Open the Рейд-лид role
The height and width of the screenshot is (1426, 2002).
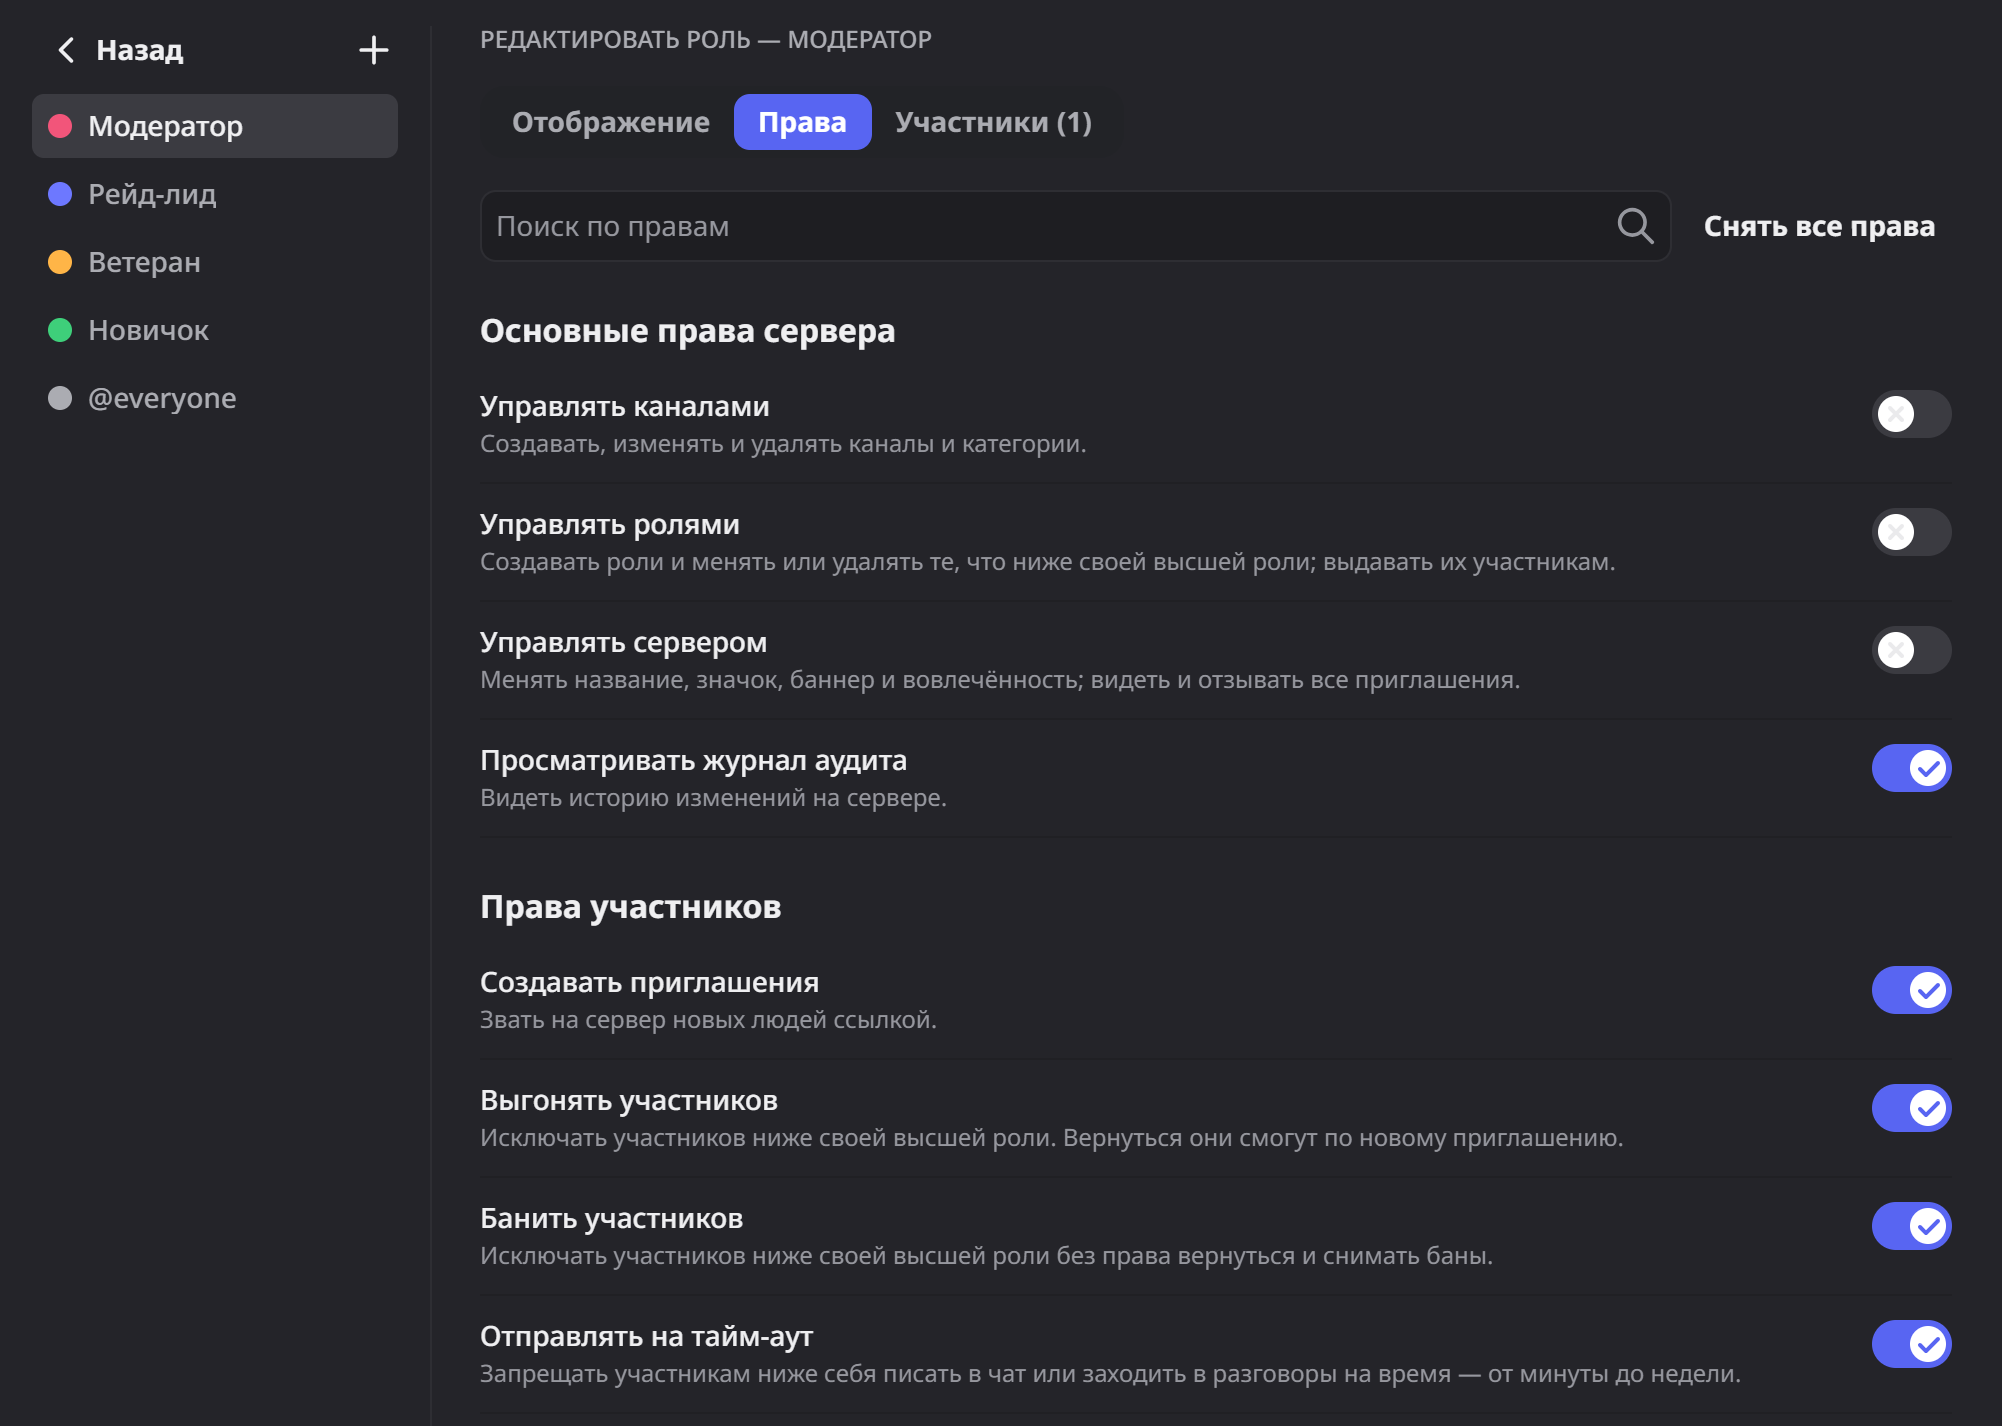point(215,194)
